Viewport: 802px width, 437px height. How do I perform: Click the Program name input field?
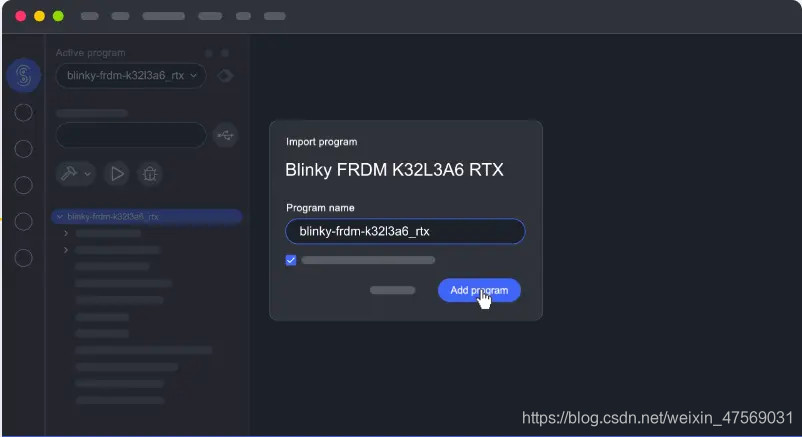(405, 231)
